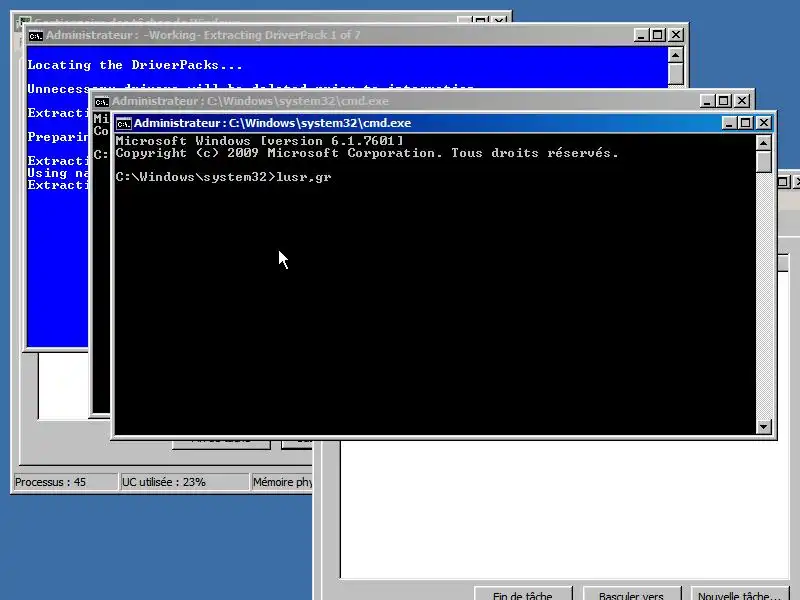Click the scrollbar thumb in the DriverPack window
800x600 pixels.
pos(676,73)
